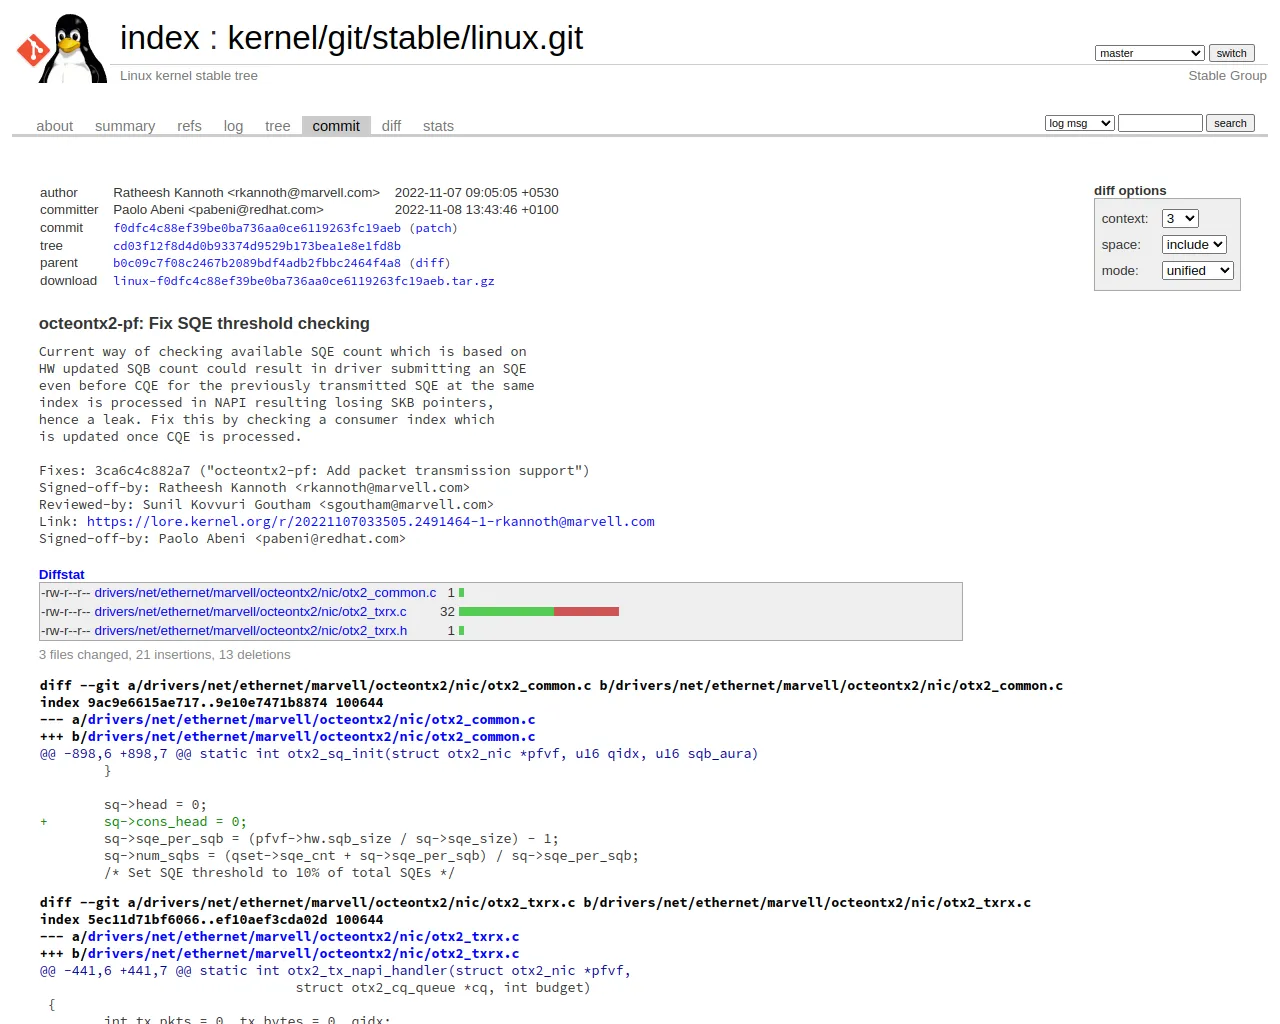
Task: Open the master branch dropdown
Action: pos(1149,53)
